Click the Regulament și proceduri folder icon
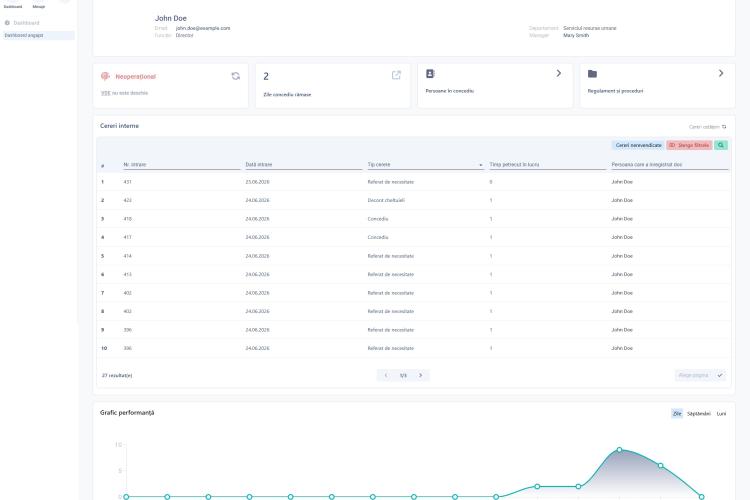 pos(592,74)
